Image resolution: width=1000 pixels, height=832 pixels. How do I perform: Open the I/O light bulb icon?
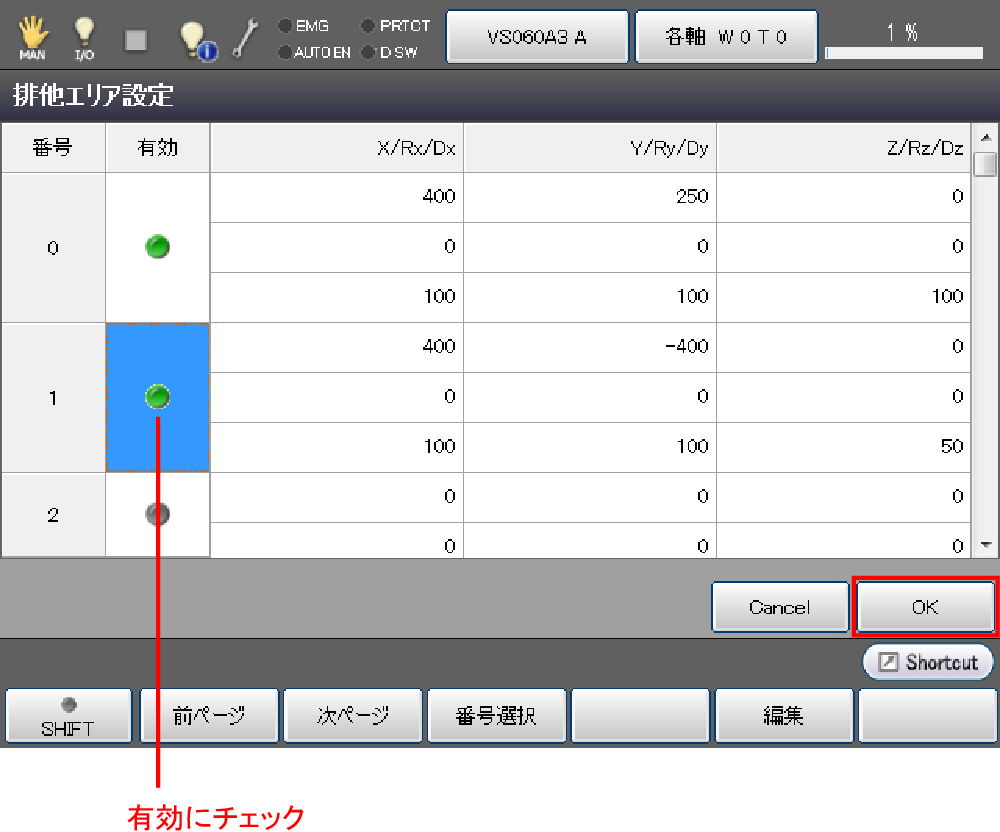coord(85,38)
